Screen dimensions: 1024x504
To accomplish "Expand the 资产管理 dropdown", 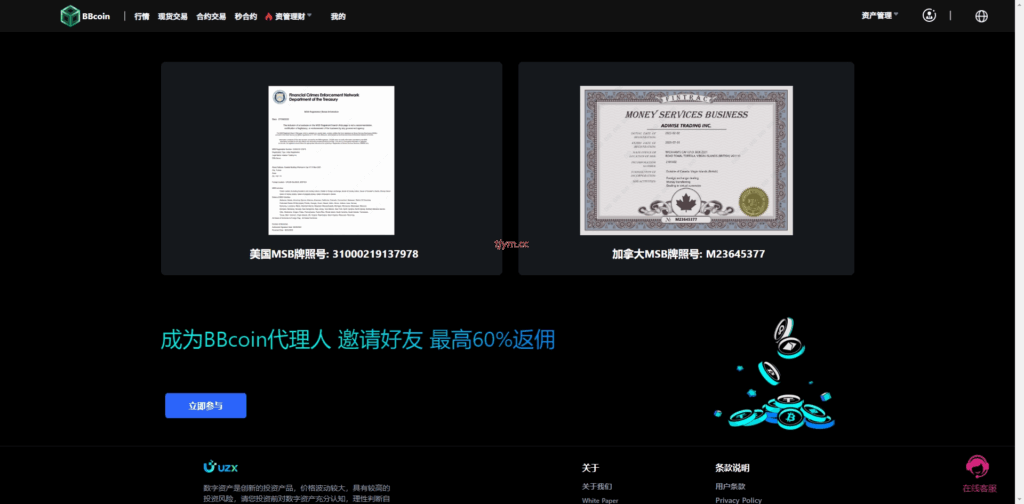I will pyautogui.click(x=880, y=16).
